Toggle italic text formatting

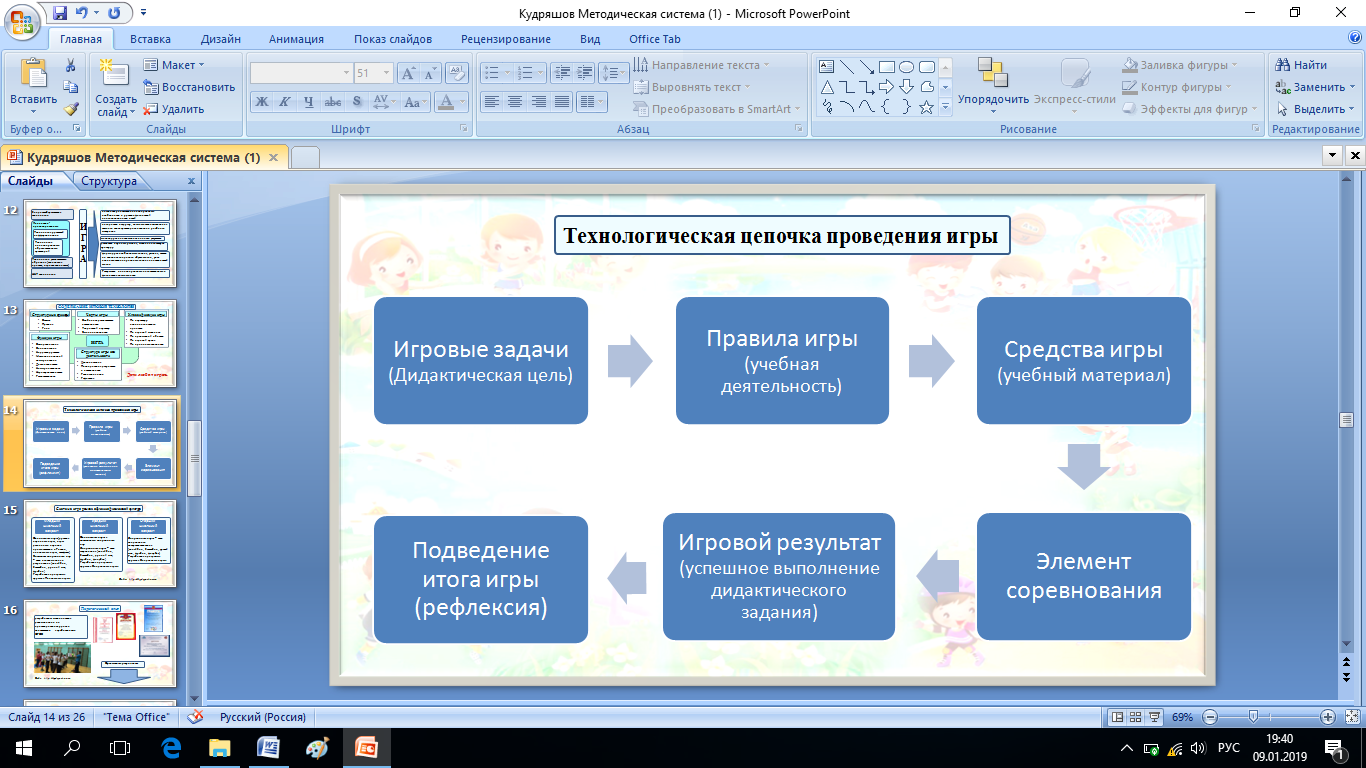(284, 101)
